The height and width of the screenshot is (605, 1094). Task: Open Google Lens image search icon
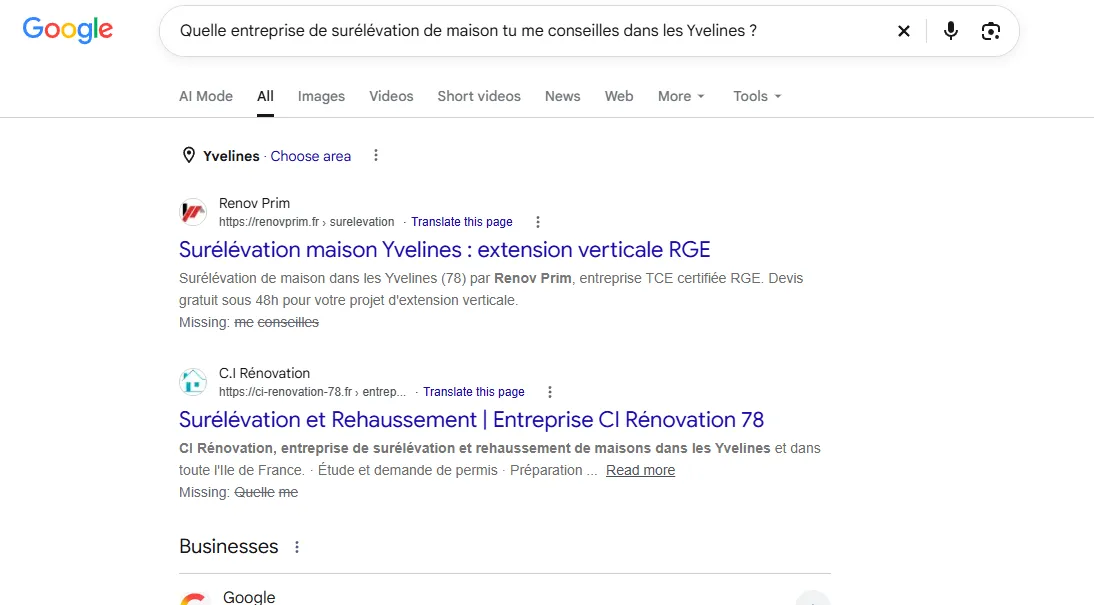(991, 31)
